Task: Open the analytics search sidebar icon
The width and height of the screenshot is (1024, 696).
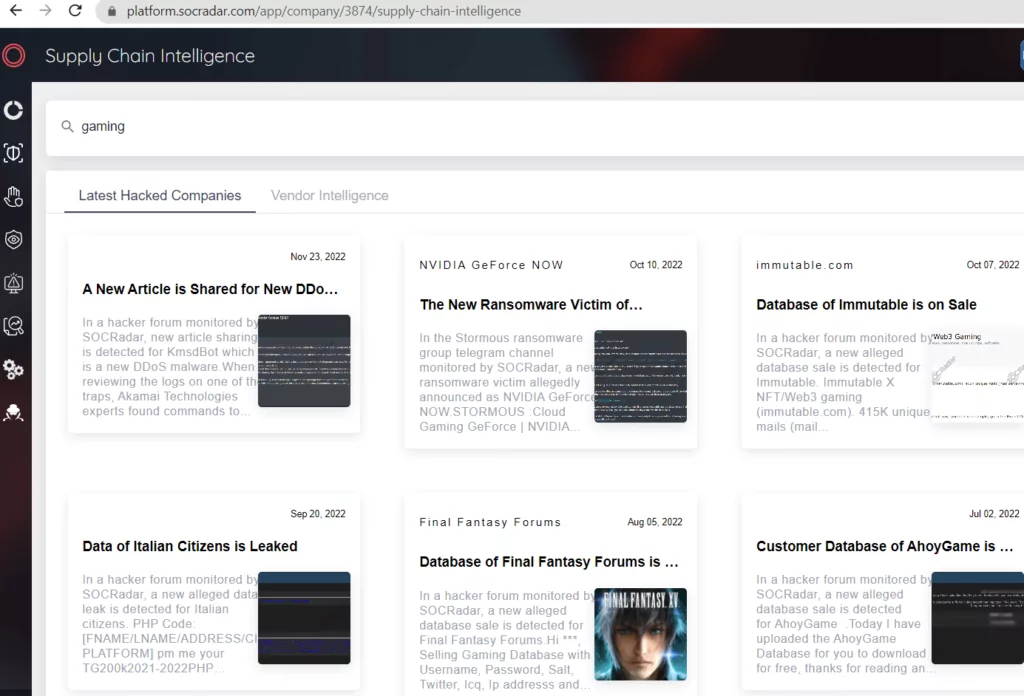Action: (x=14, y=326)
